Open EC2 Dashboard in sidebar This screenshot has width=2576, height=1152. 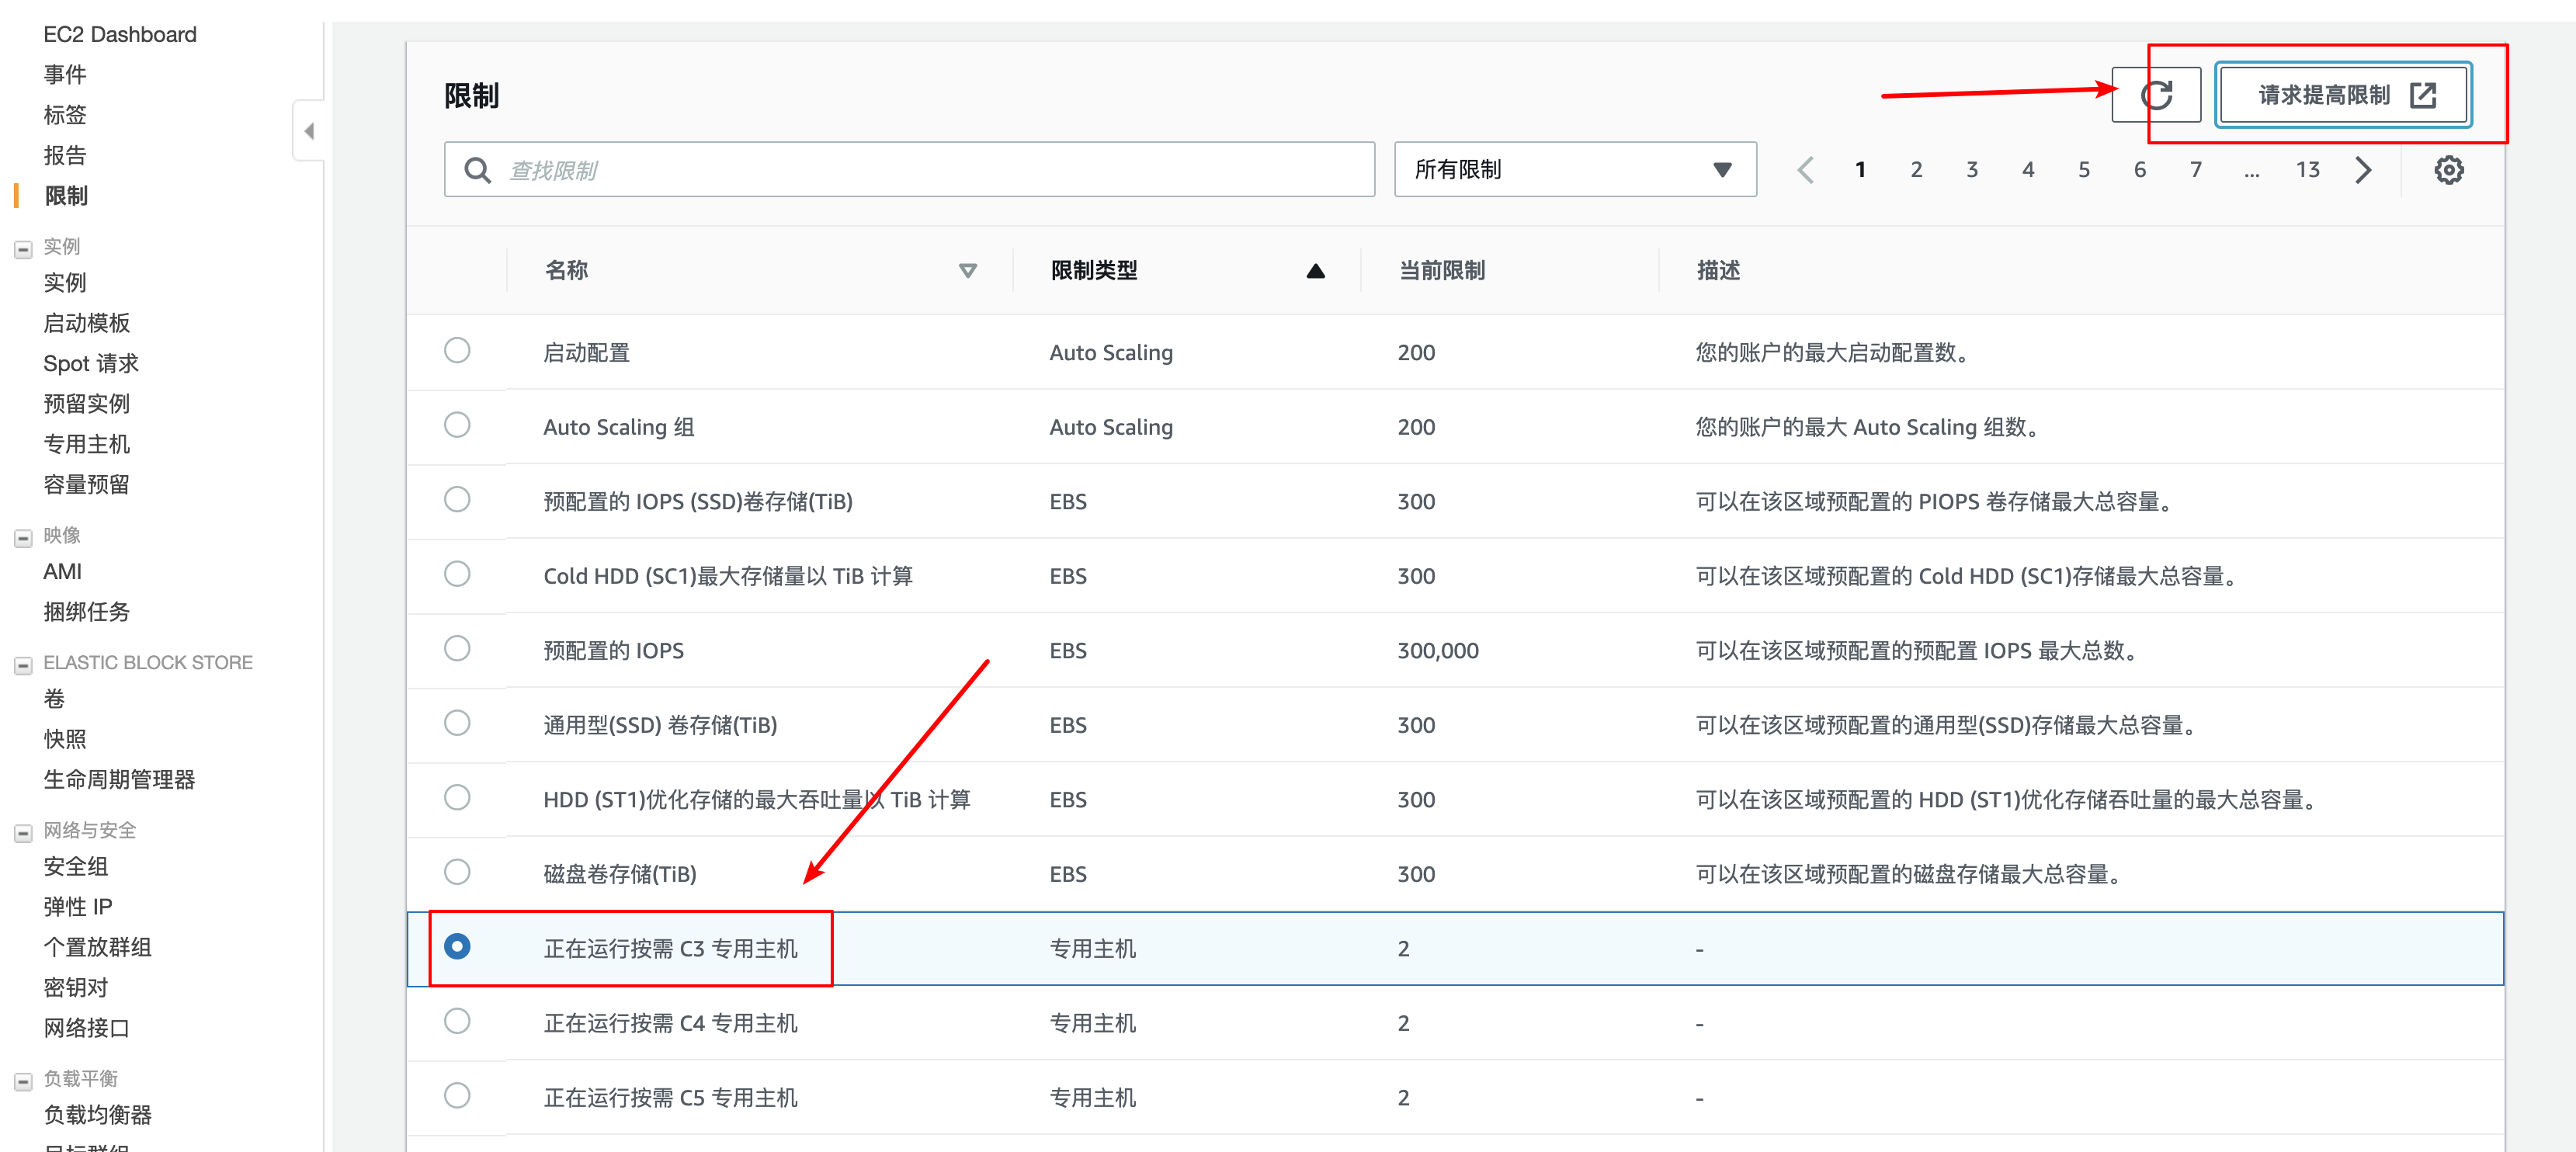119,34
